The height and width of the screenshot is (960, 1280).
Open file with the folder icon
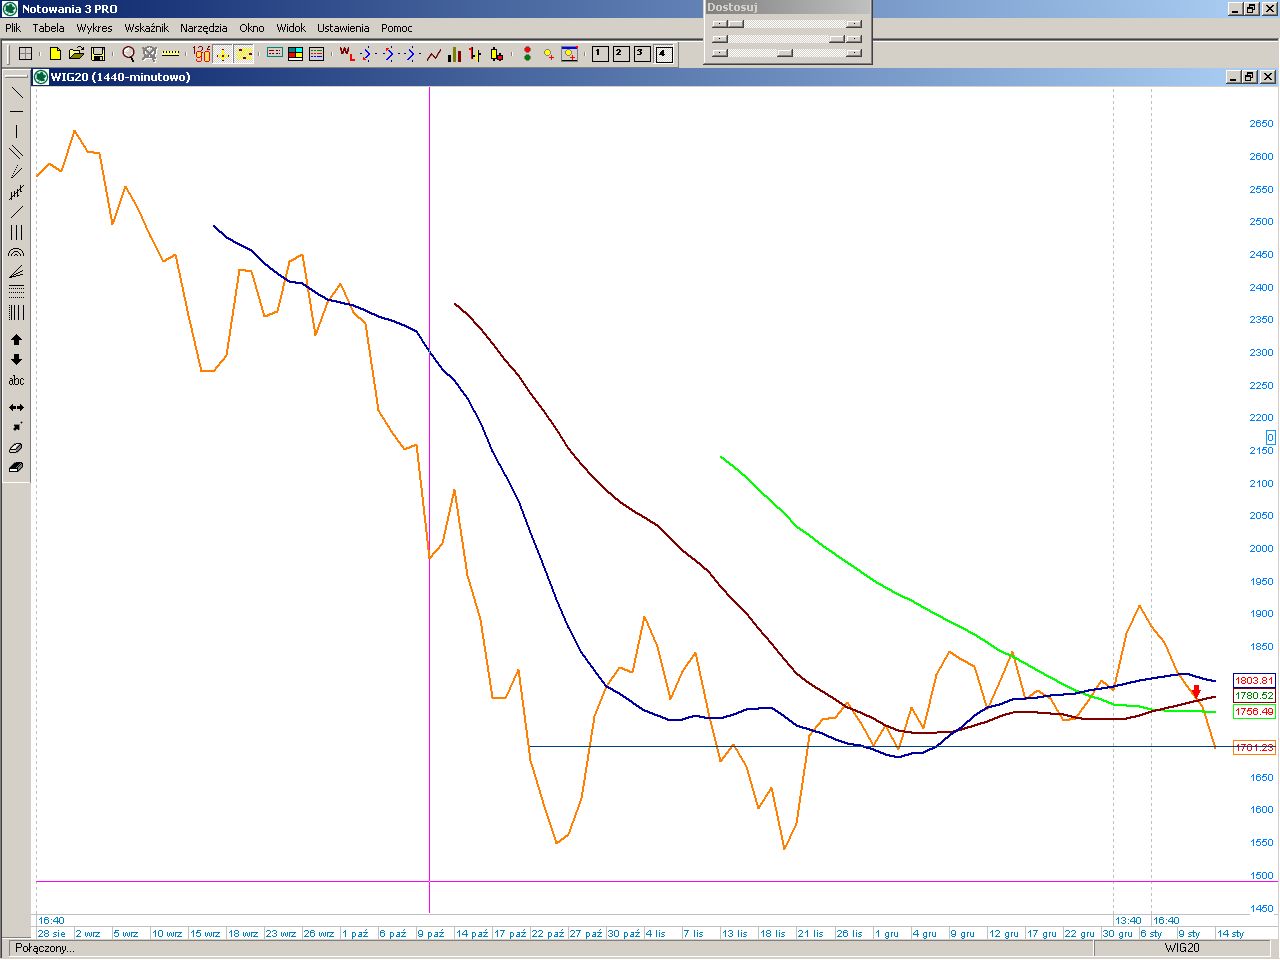point(76,54)
